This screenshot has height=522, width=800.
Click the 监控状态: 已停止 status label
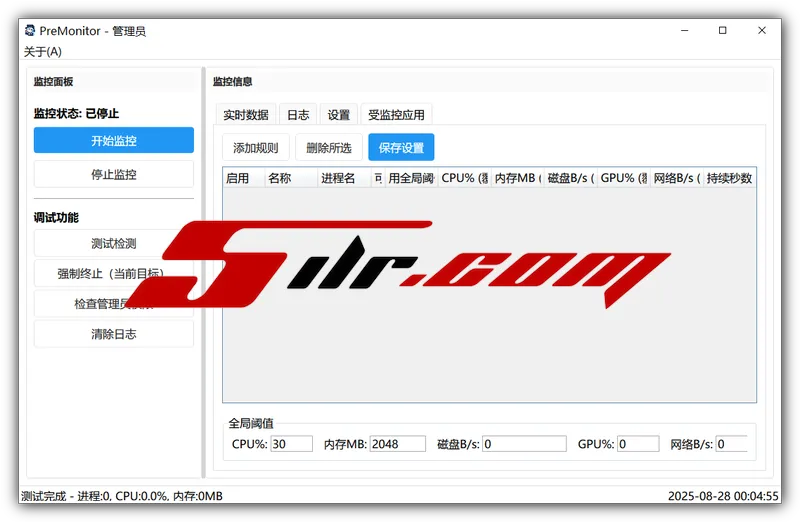(x=77, y=113)
